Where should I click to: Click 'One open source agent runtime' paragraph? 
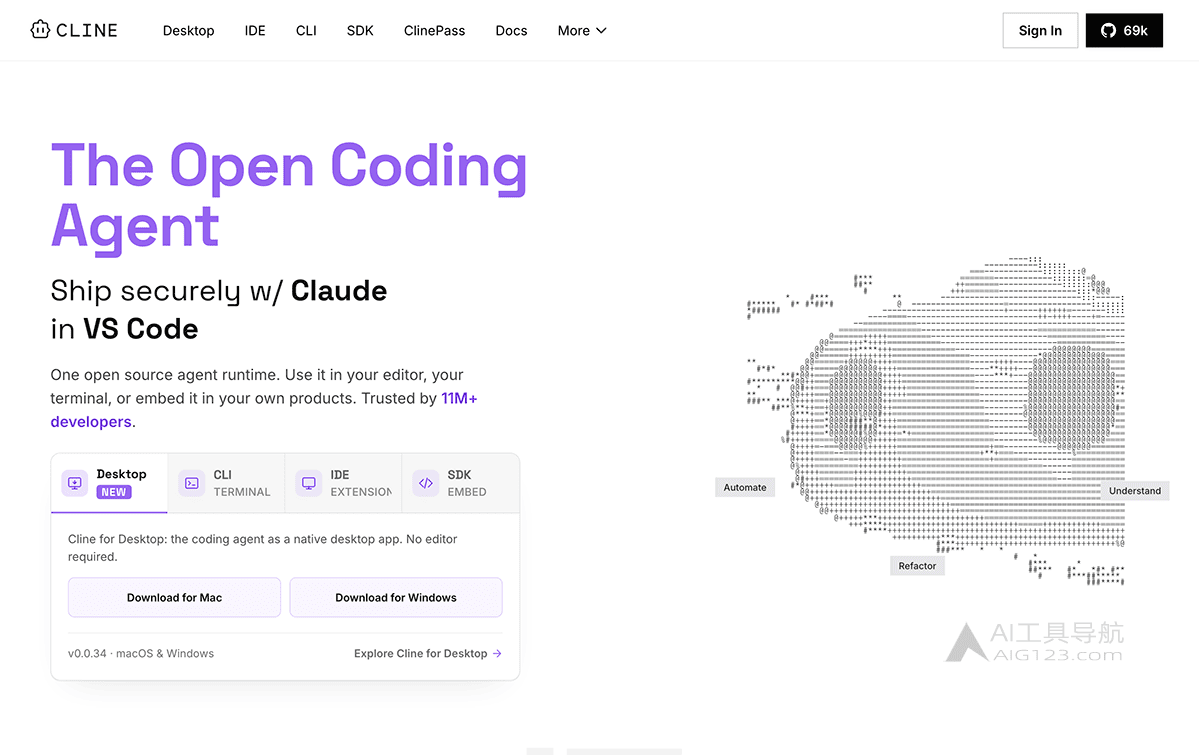tap(264, 398)
